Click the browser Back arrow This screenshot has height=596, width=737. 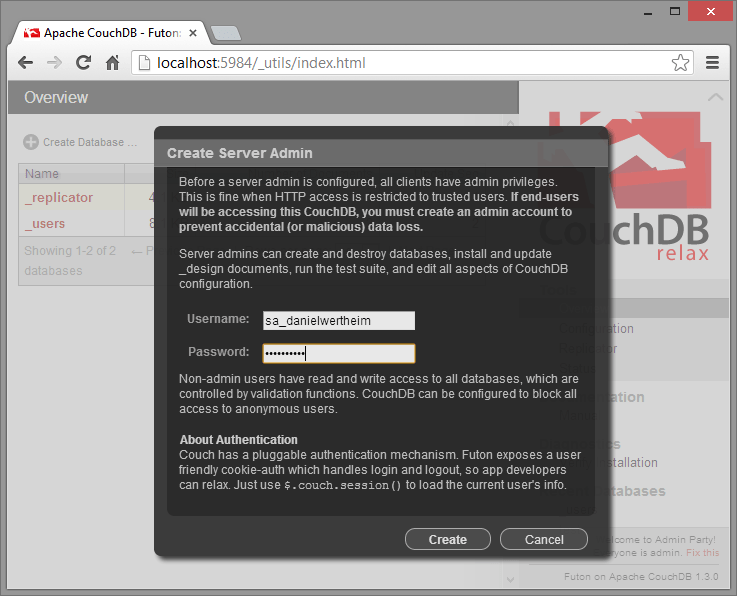(25, 63)
